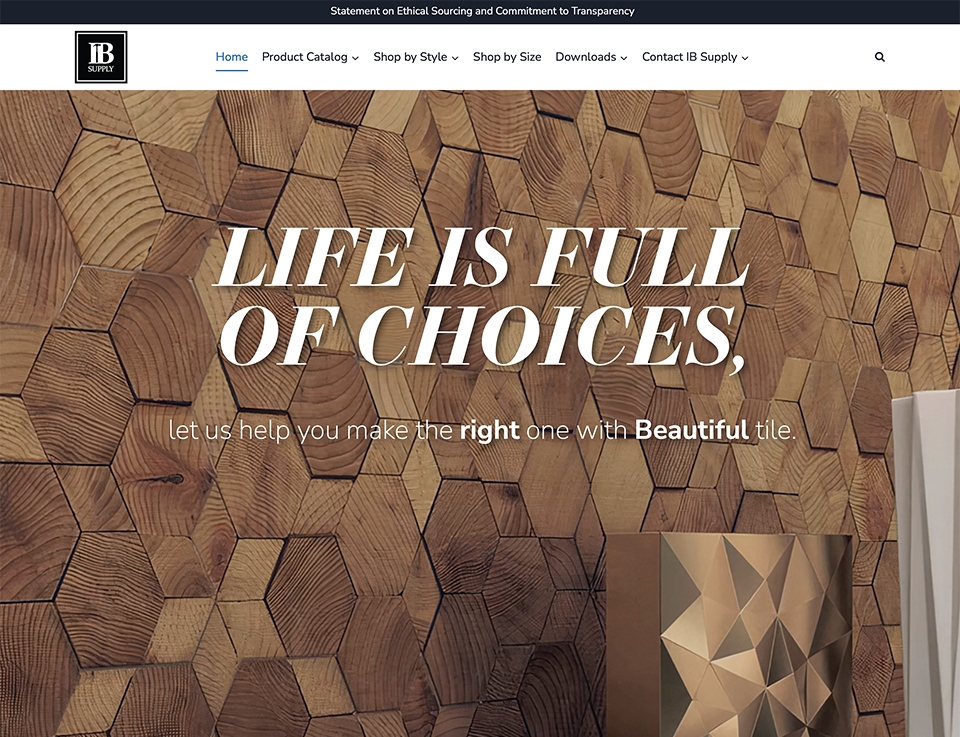Expand the Contact IB Supply chevron
This screenshot has width=960, height=737.
(745, 58)
